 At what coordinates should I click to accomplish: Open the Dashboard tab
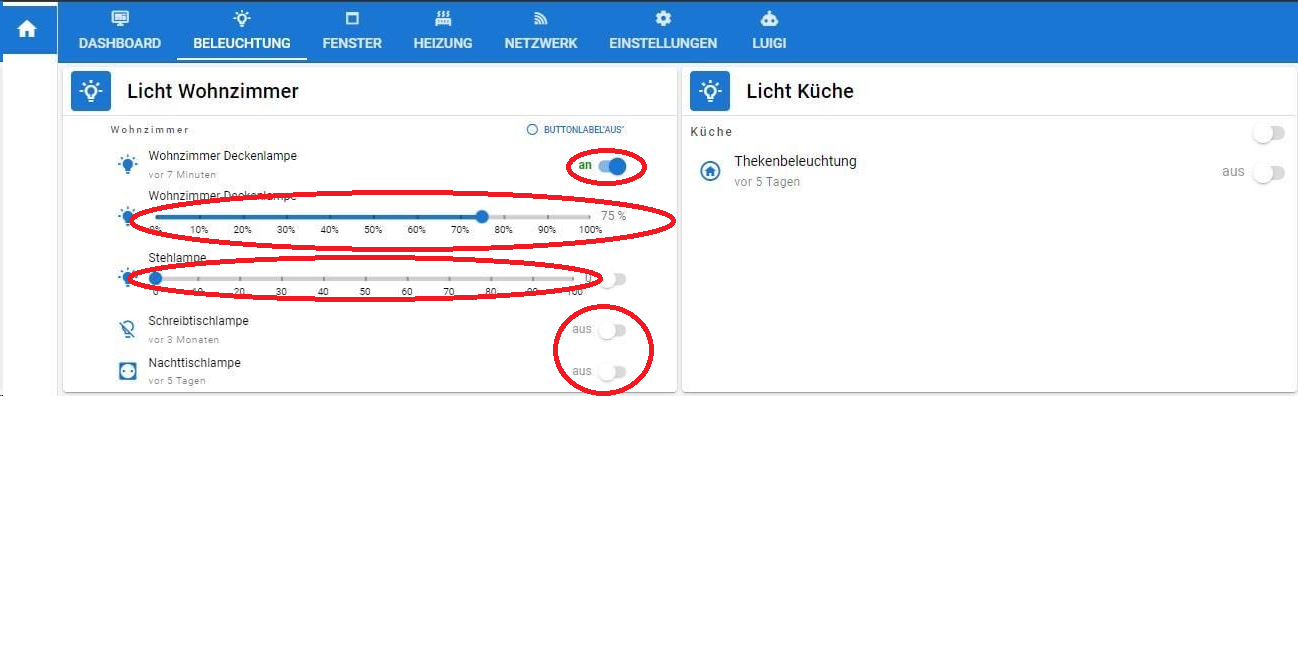tap(120, 31)
